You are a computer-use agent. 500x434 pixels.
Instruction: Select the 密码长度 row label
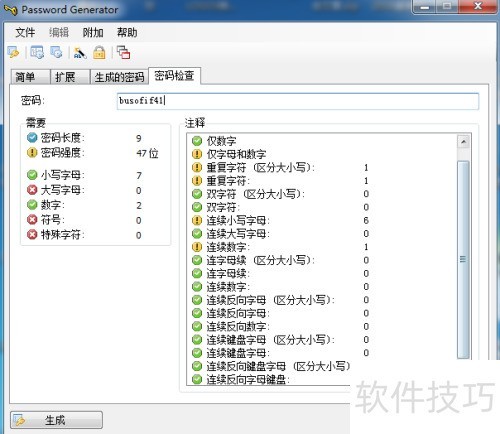pos(62,137)
